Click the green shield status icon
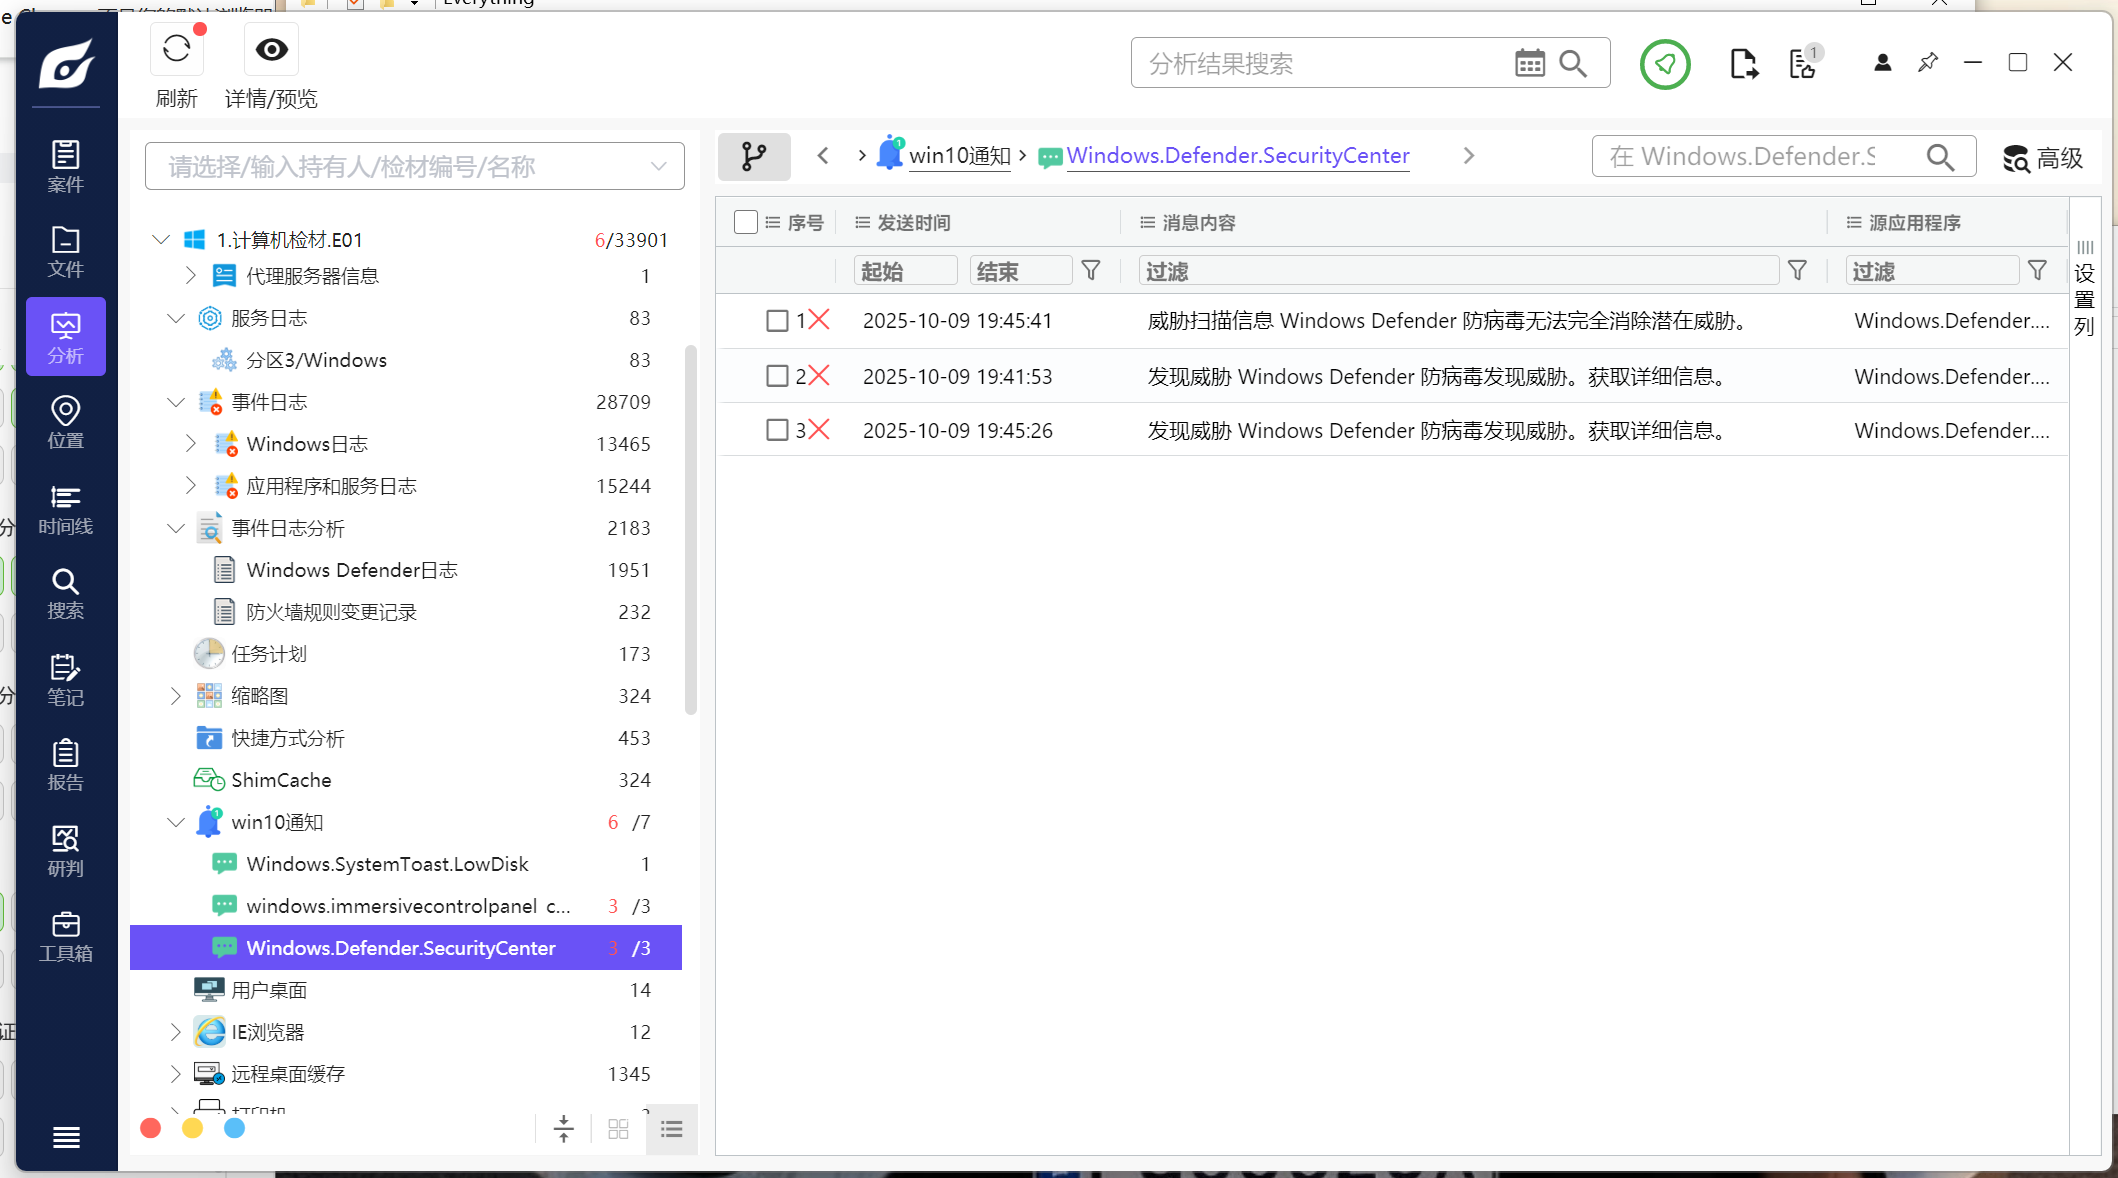Image resolution: width=2118 pixels, height=1178 pixels. click(x=1665, y=64)
